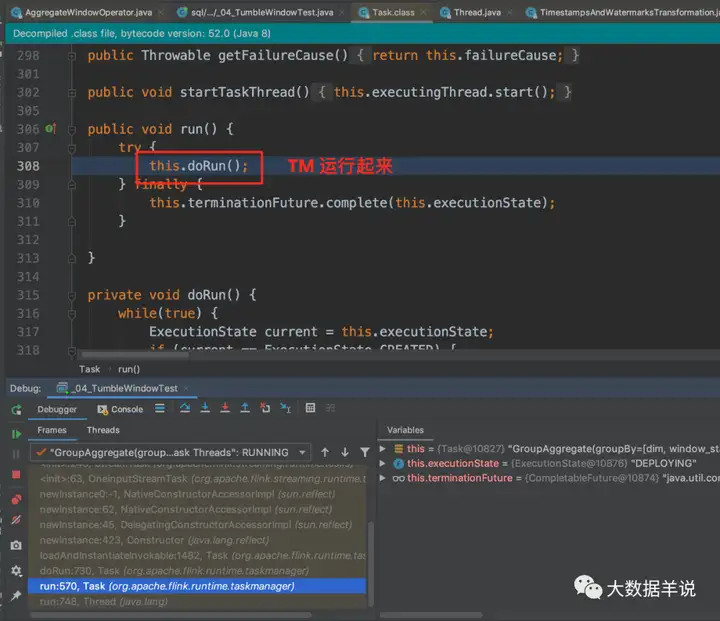This screenshot has height=621, width=720.
Task: Expand folded startTaskThread method at line 302
Action: point(72,93)
